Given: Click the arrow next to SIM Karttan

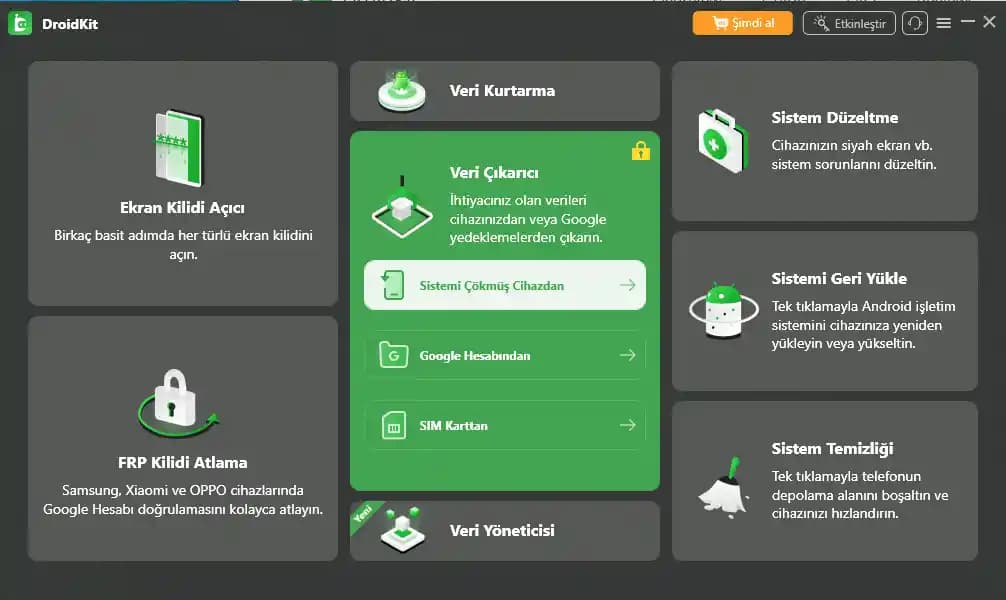Looking at the screenshot, I should pos(627,426).
